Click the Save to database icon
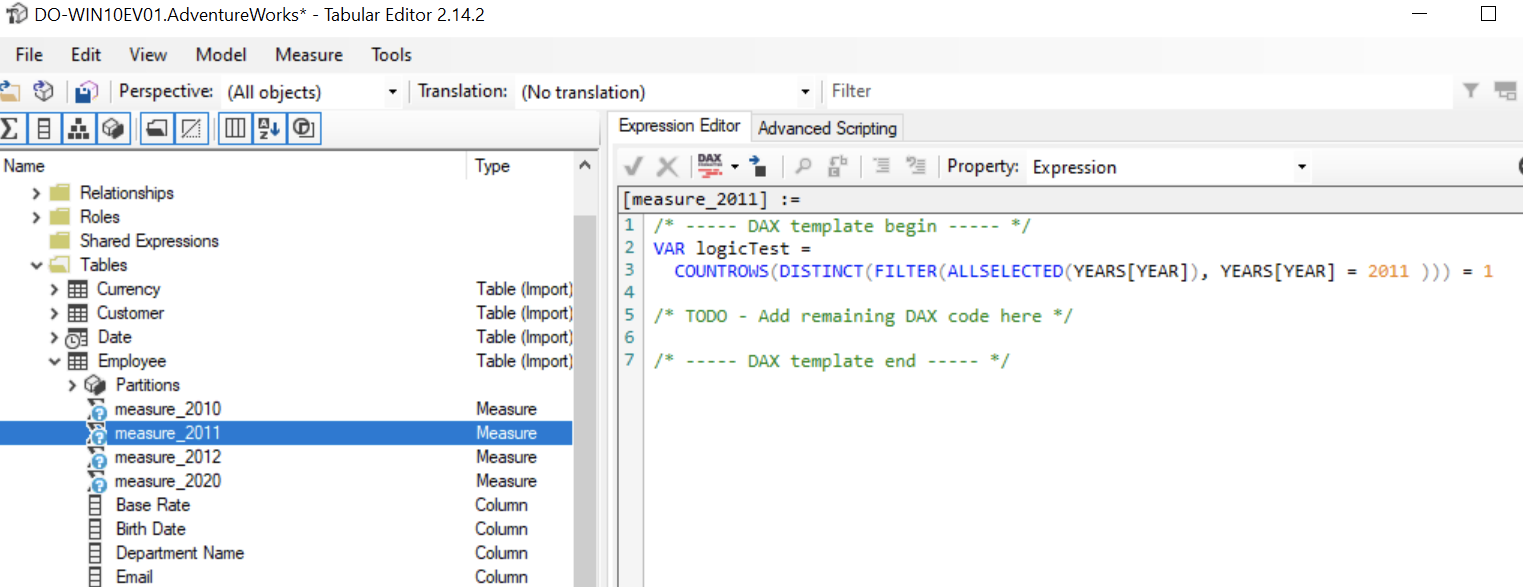This screenshot has width=1523, height=587. [x=87, y=91]
